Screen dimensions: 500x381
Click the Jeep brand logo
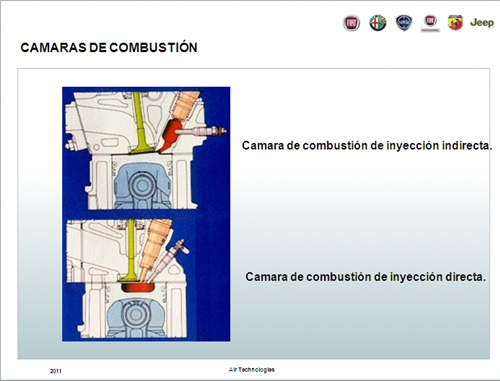[x=482, y=23]
